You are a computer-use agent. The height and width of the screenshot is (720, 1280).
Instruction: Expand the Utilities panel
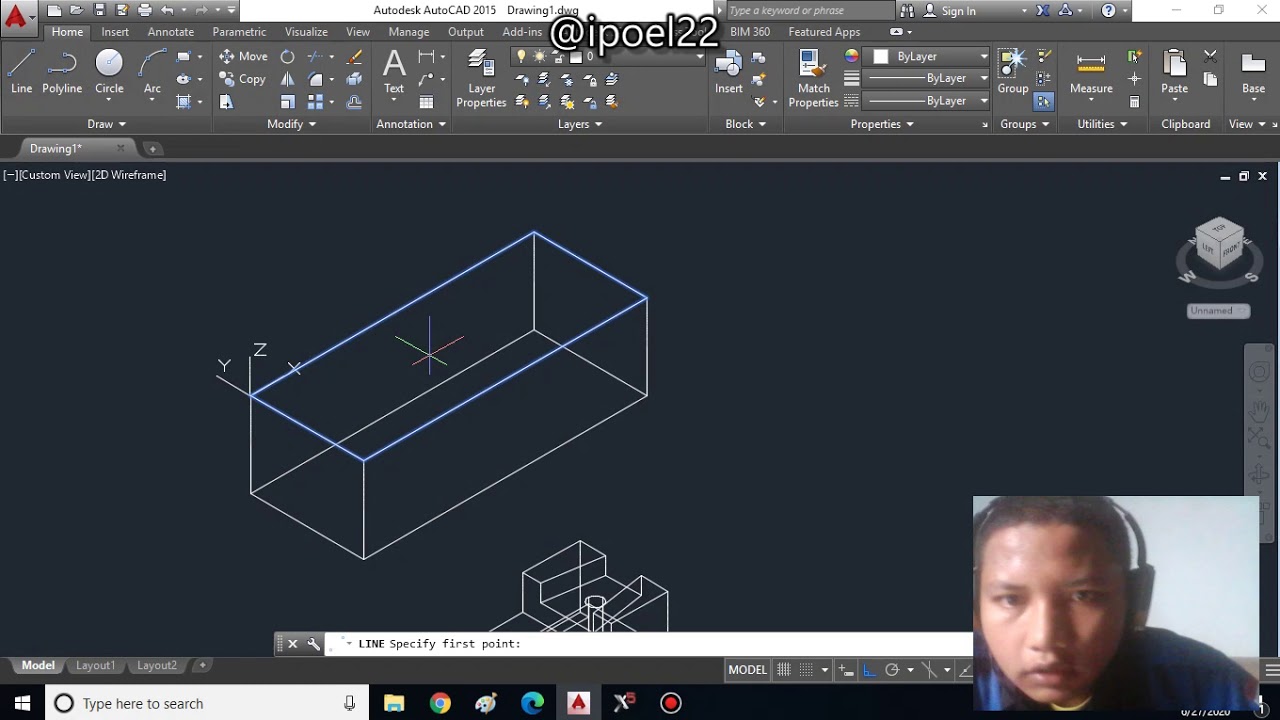pos(1102,124)
